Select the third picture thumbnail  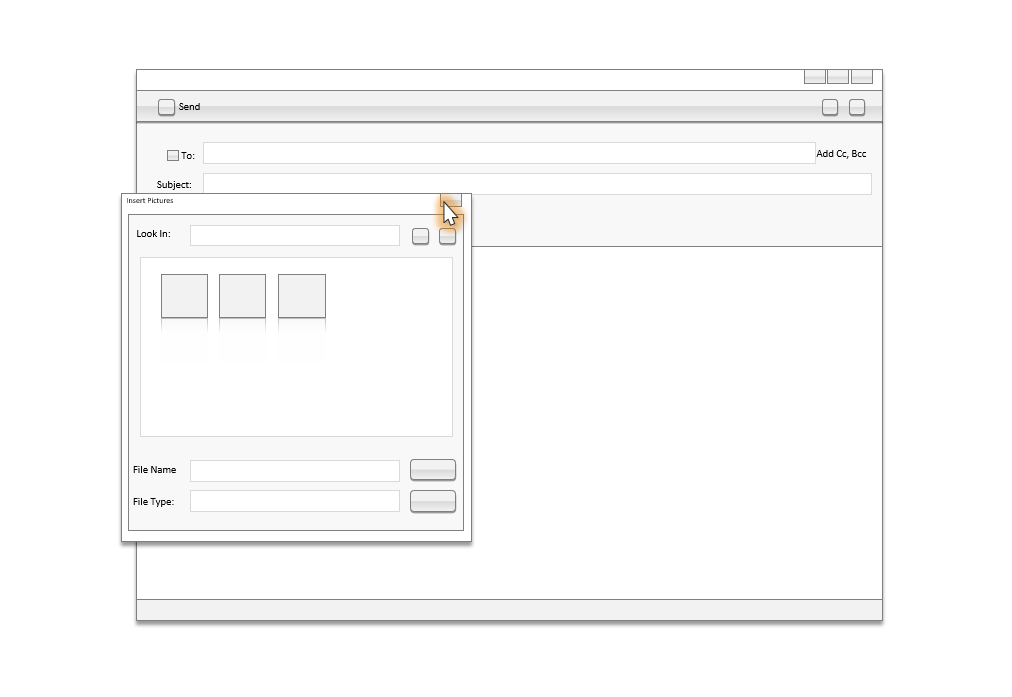click(302, 296)
